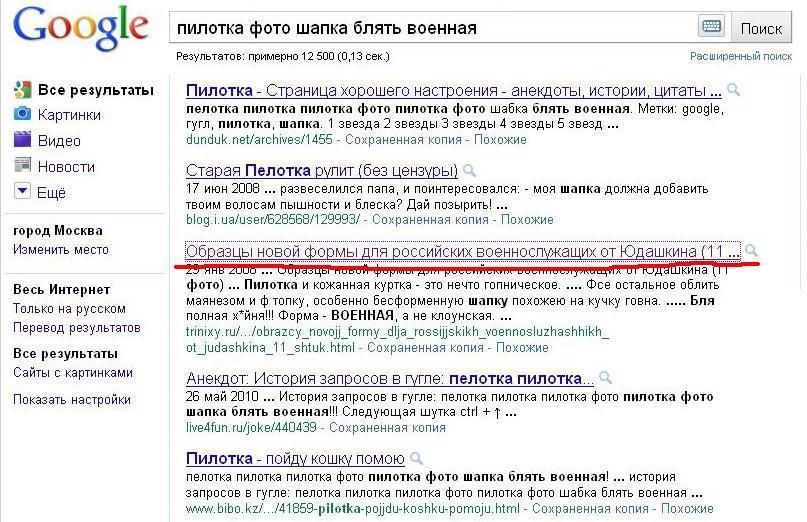Click preview magnifier beside the Юдашкина result
807x522 pixels.
coord(751,250)
